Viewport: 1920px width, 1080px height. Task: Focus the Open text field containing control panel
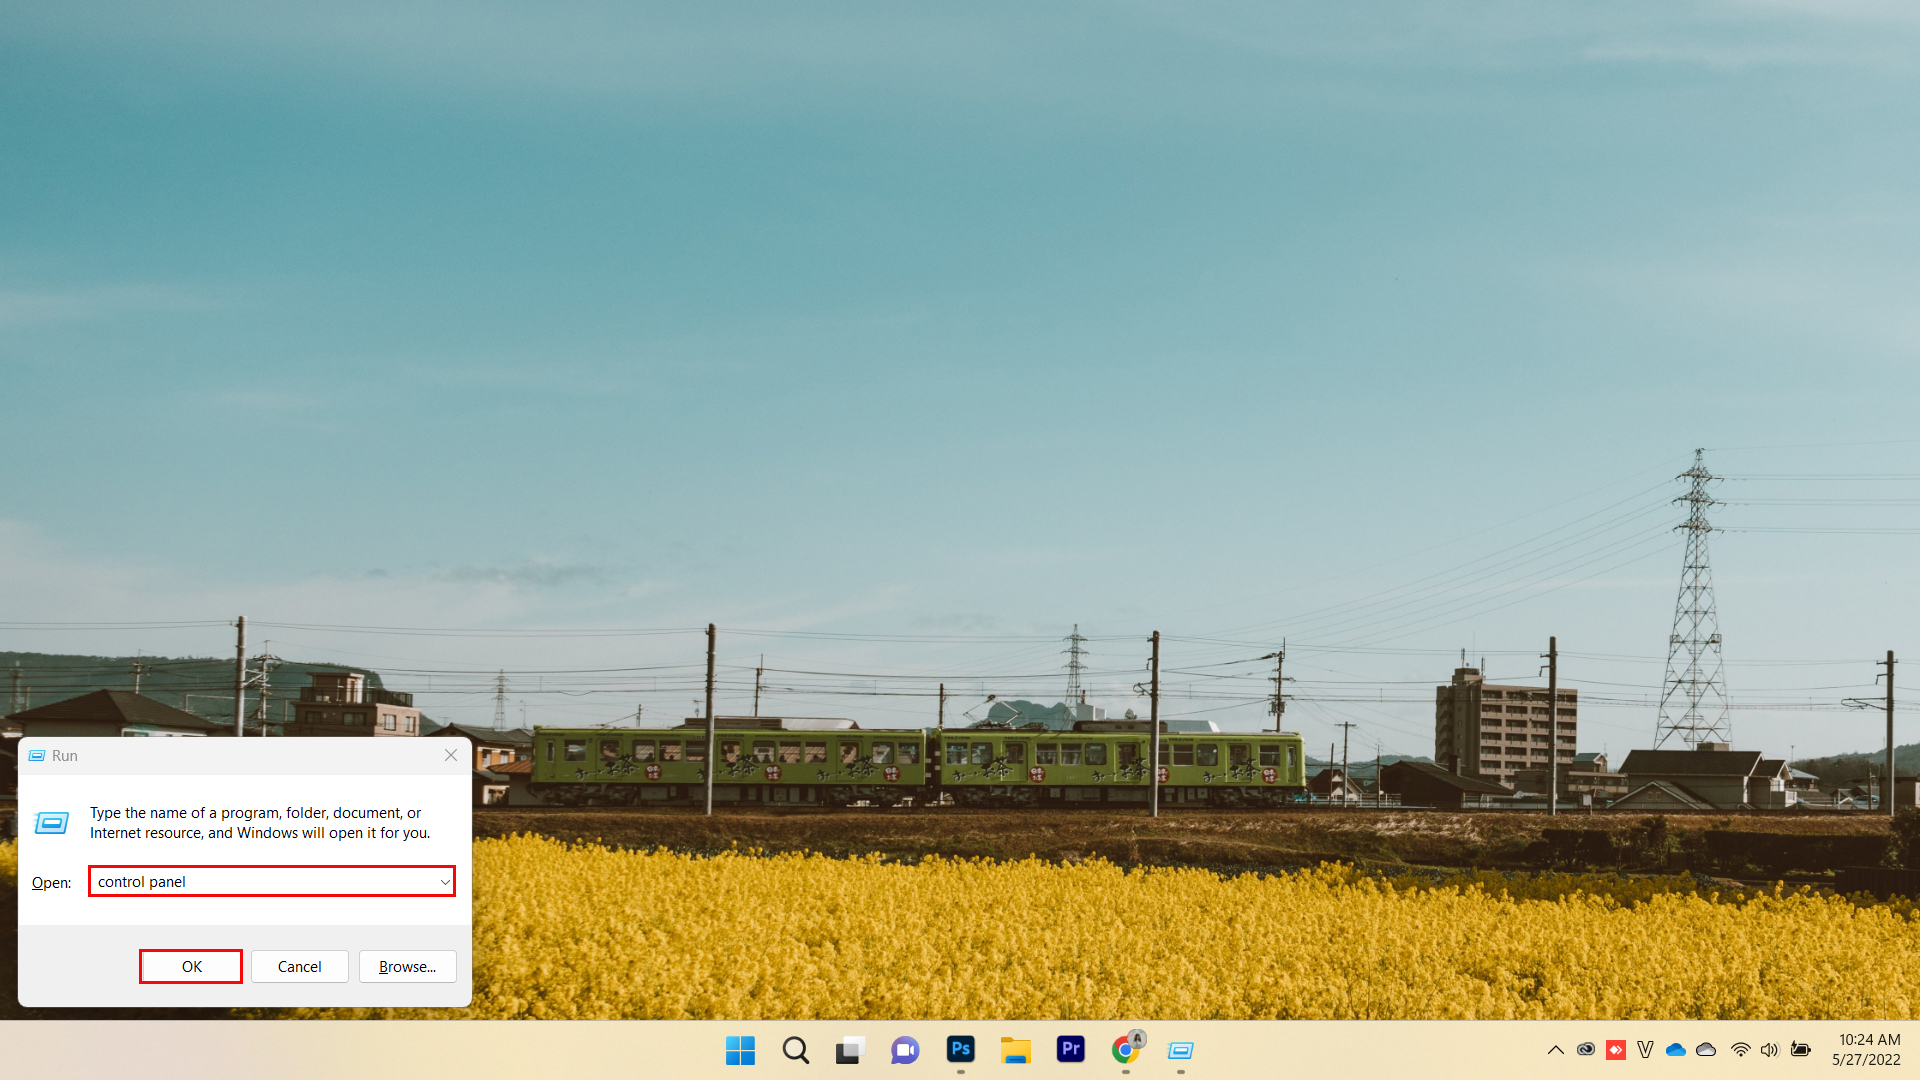271,882
